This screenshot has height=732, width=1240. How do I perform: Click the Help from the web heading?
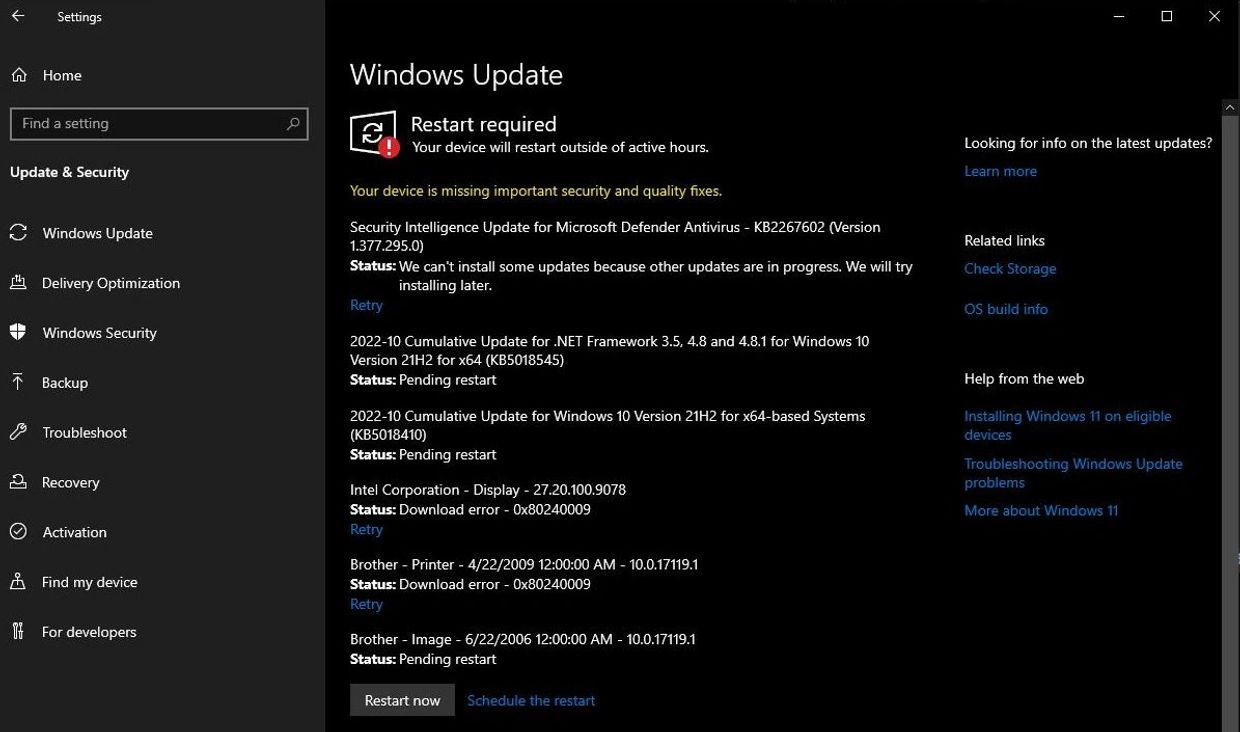coord(1024,378)
